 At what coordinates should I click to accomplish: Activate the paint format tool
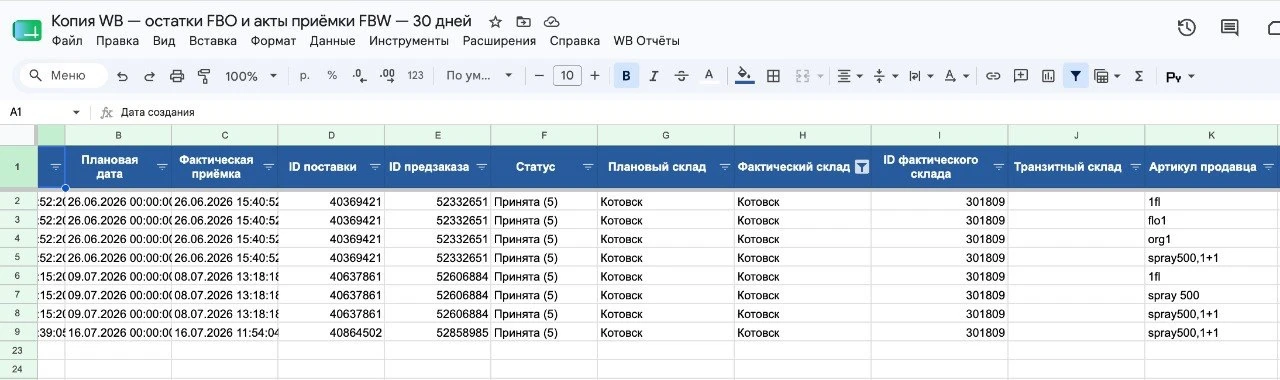tap(204, 76)
